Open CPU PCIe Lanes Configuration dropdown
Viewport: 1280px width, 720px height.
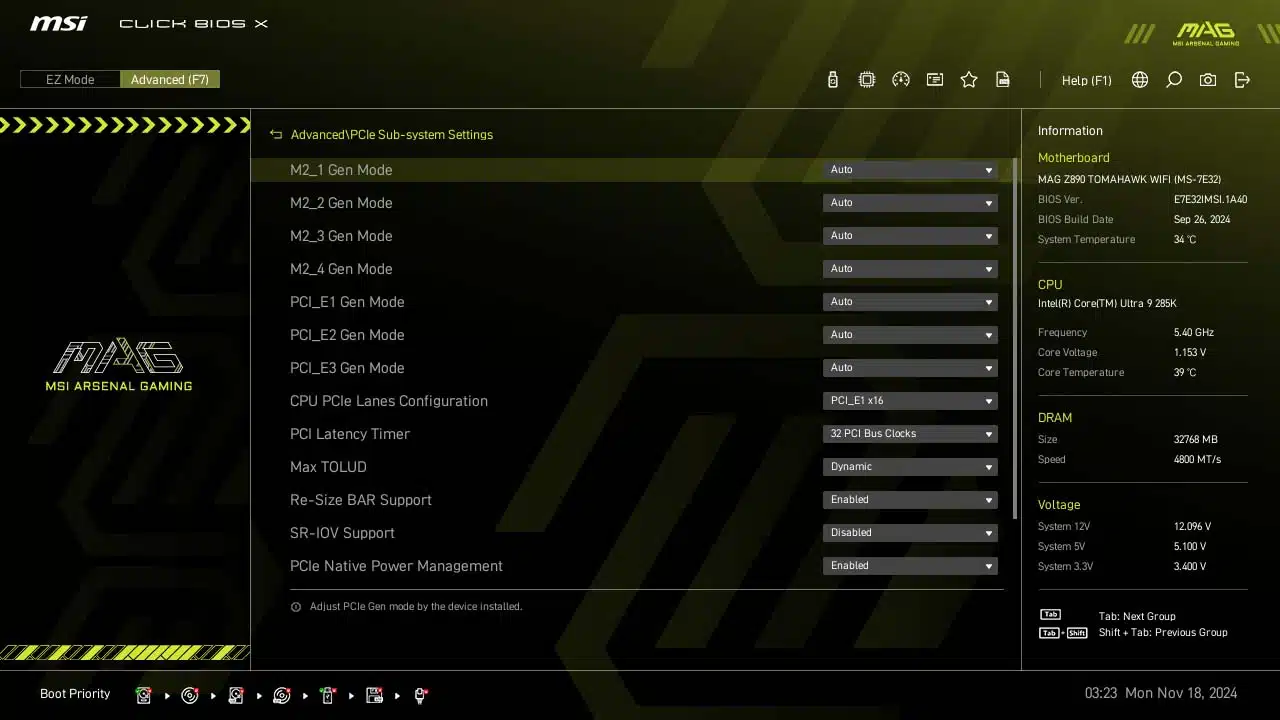point(910,401)
